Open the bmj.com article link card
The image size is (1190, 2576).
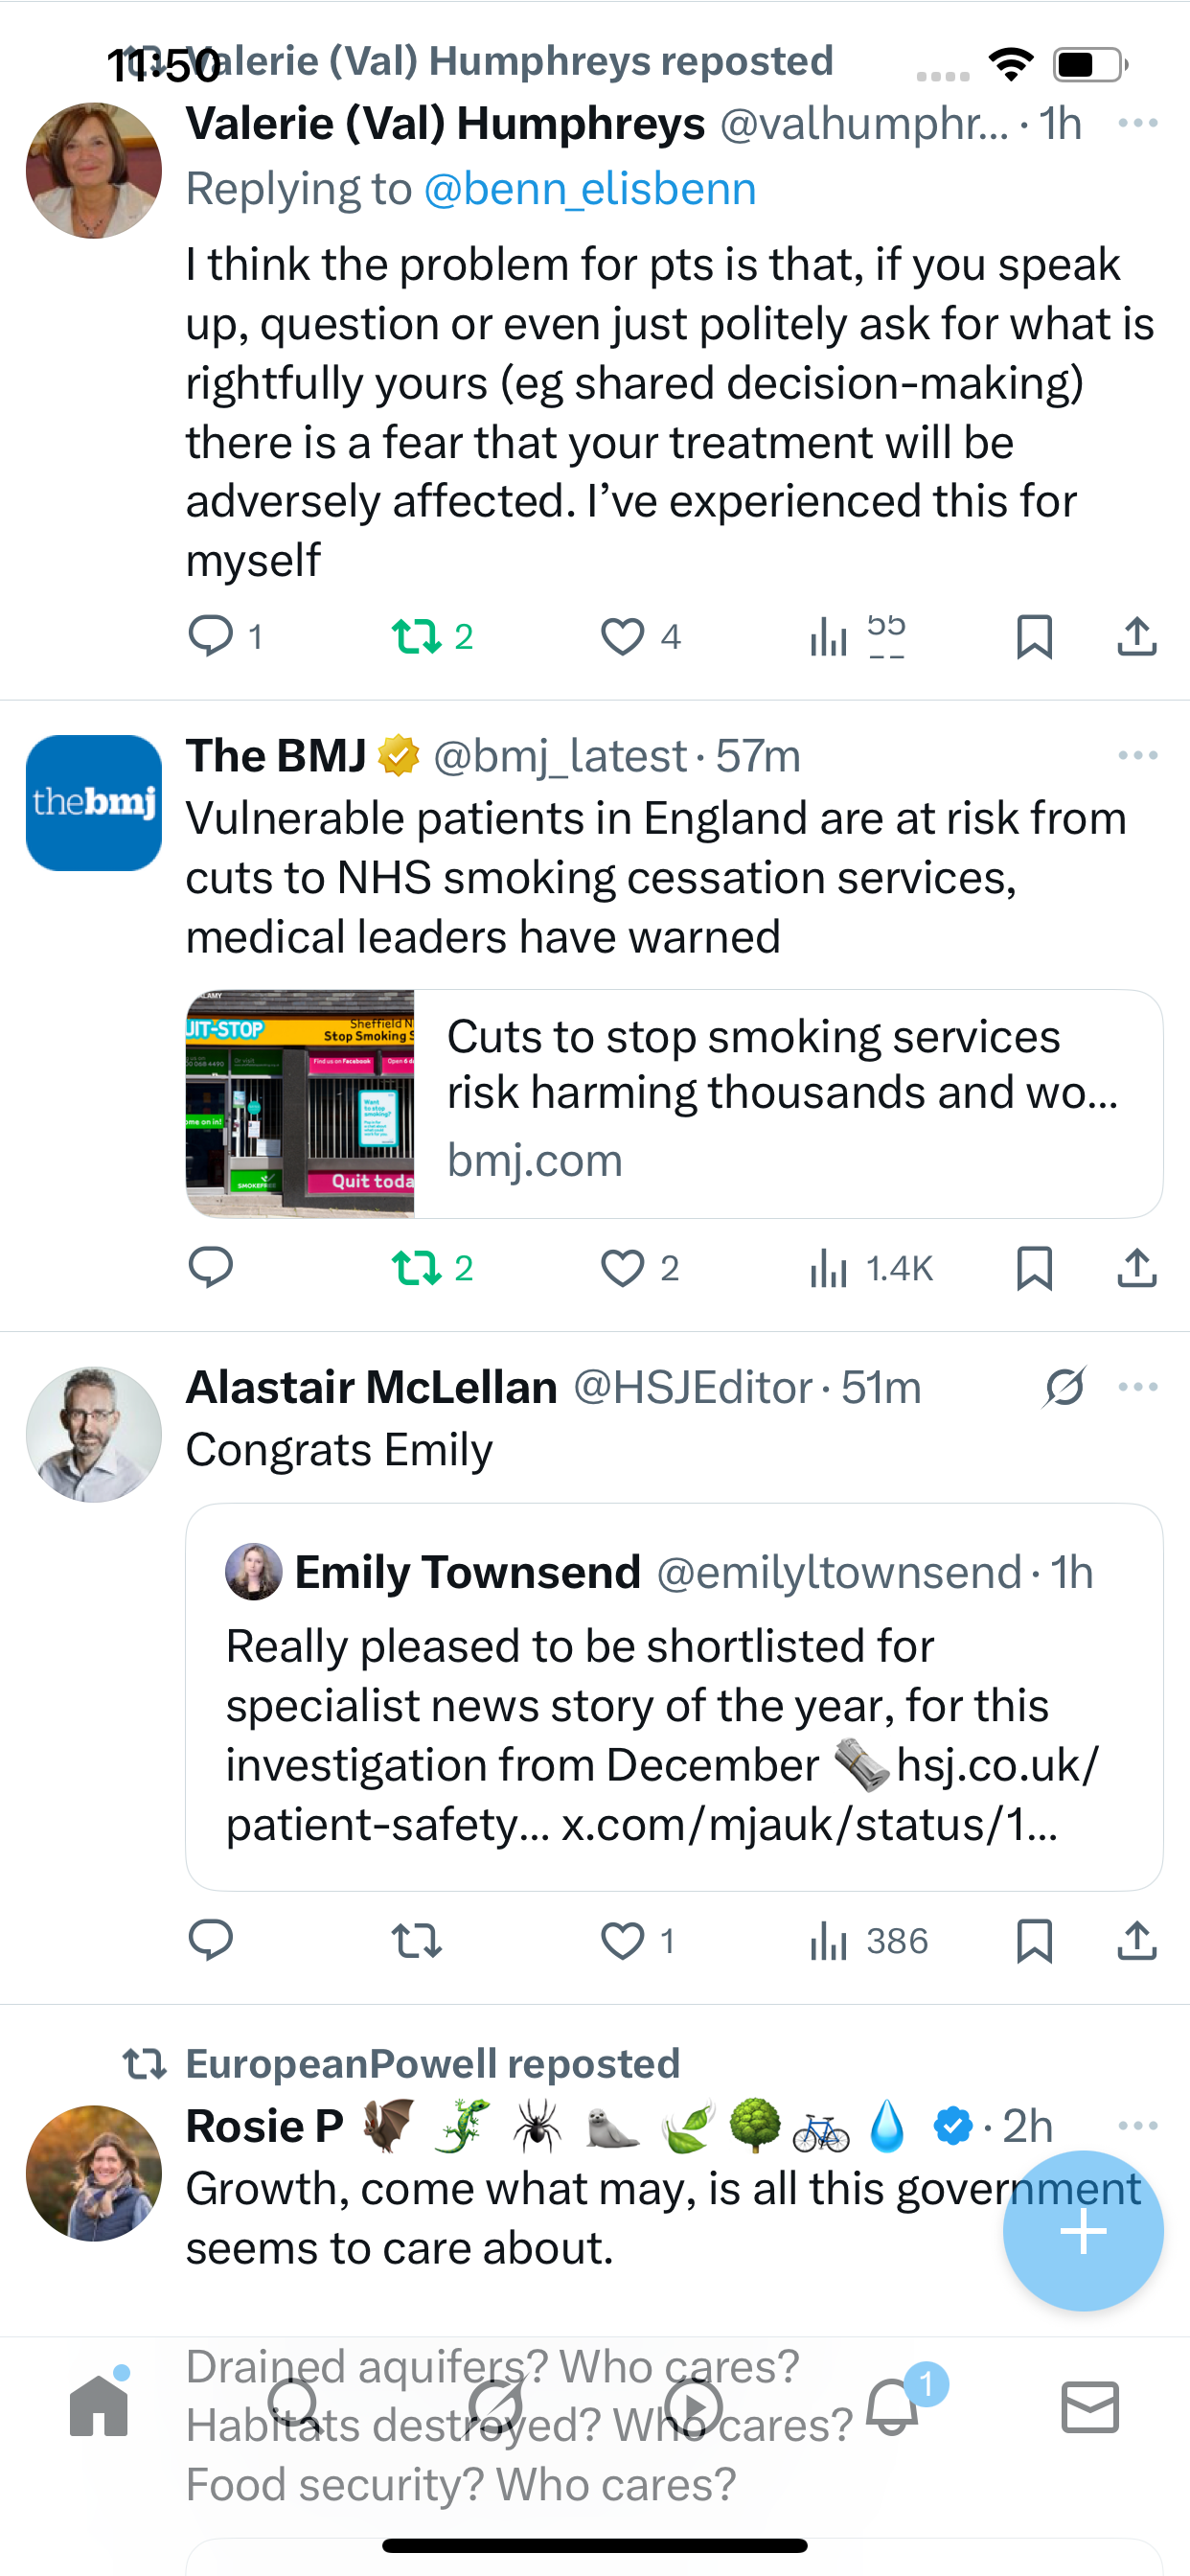tap(673, 1103)
